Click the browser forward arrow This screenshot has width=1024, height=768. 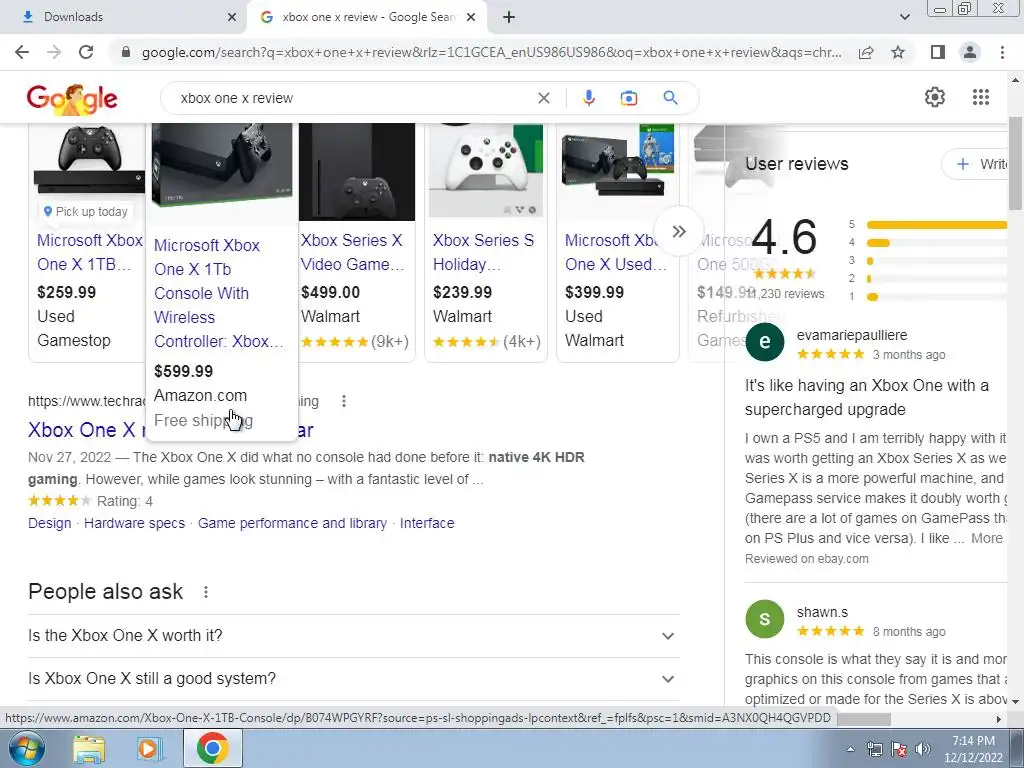pos(54,52)
